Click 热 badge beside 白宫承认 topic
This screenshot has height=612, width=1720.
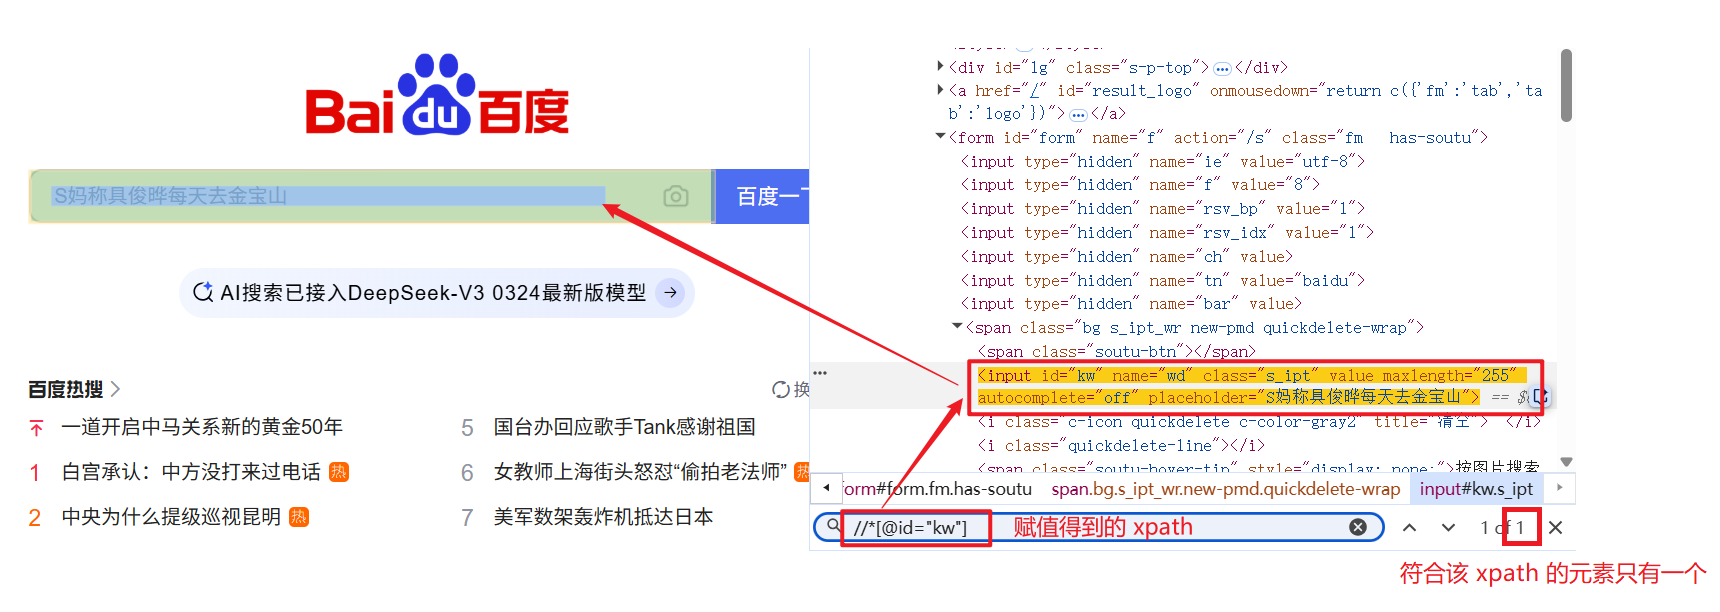click(339, 472)
